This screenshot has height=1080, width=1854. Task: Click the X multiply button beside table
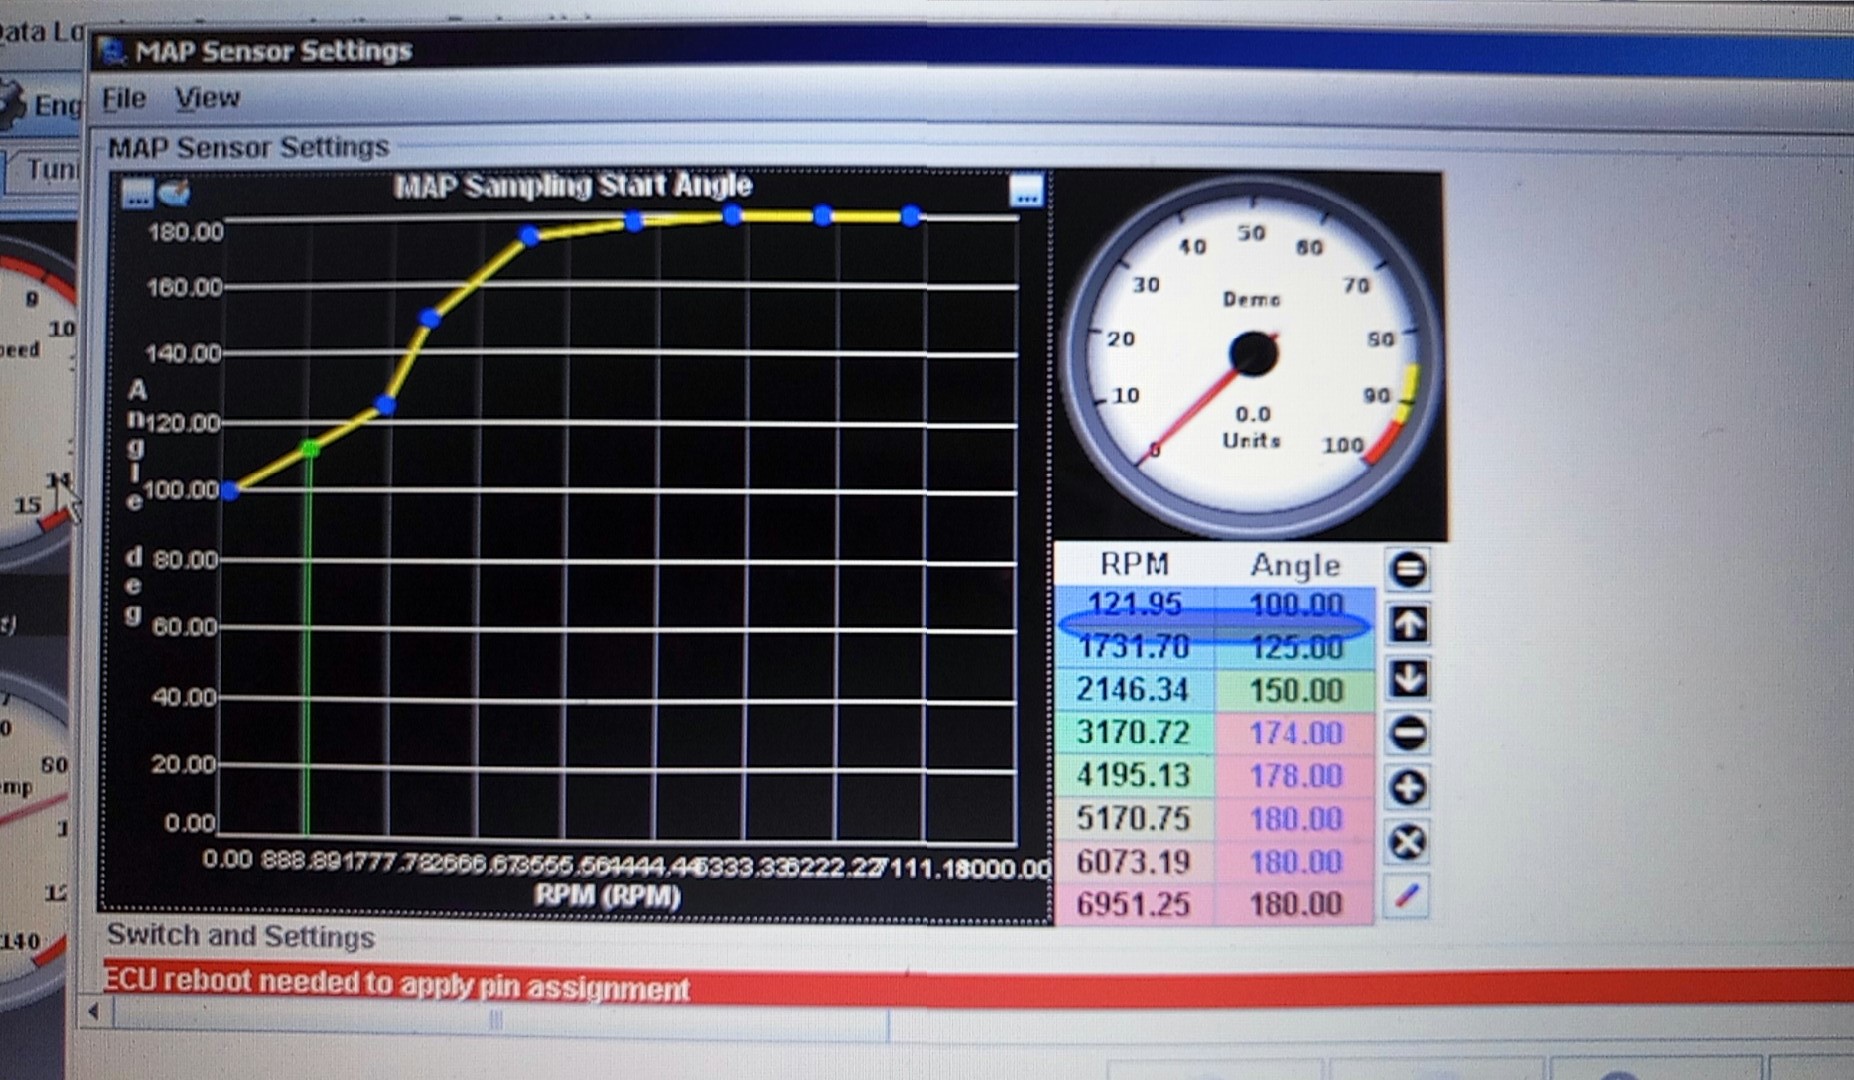point(1408,842)
